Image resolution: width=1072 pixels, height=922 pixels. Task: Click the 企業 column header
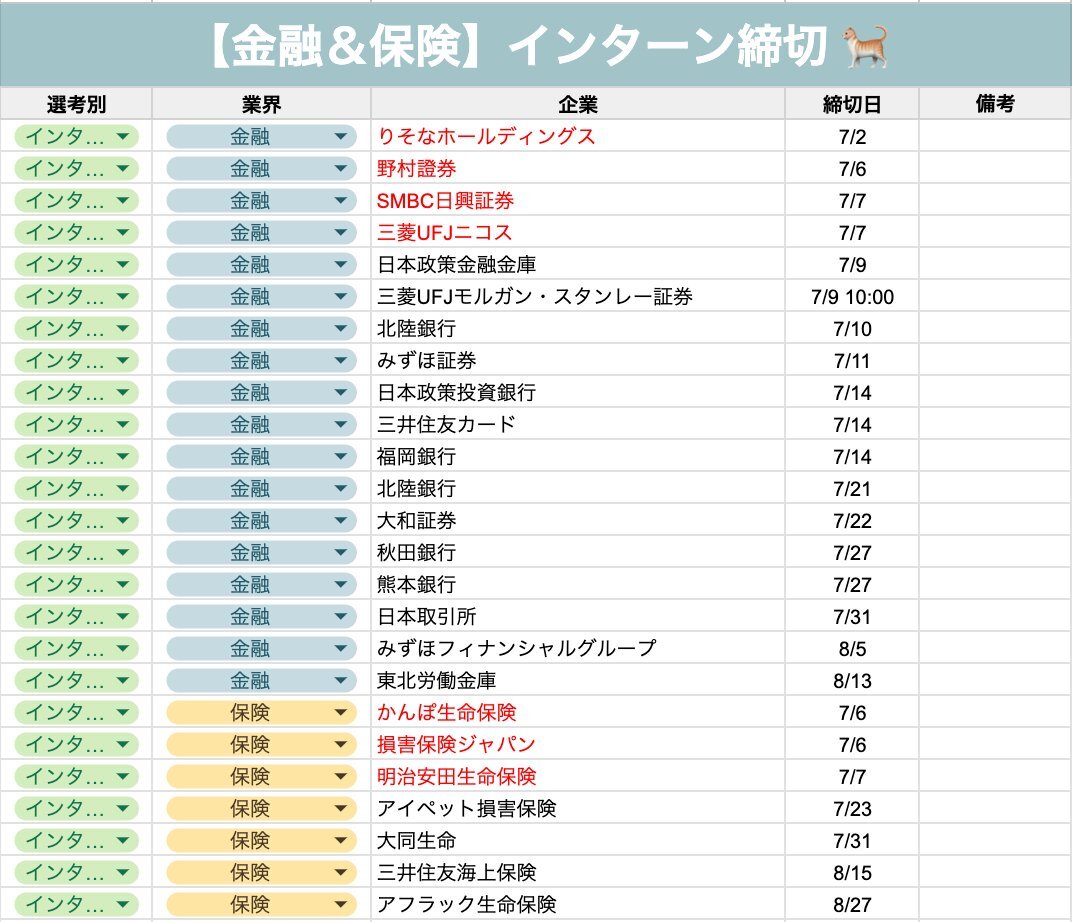578,104
